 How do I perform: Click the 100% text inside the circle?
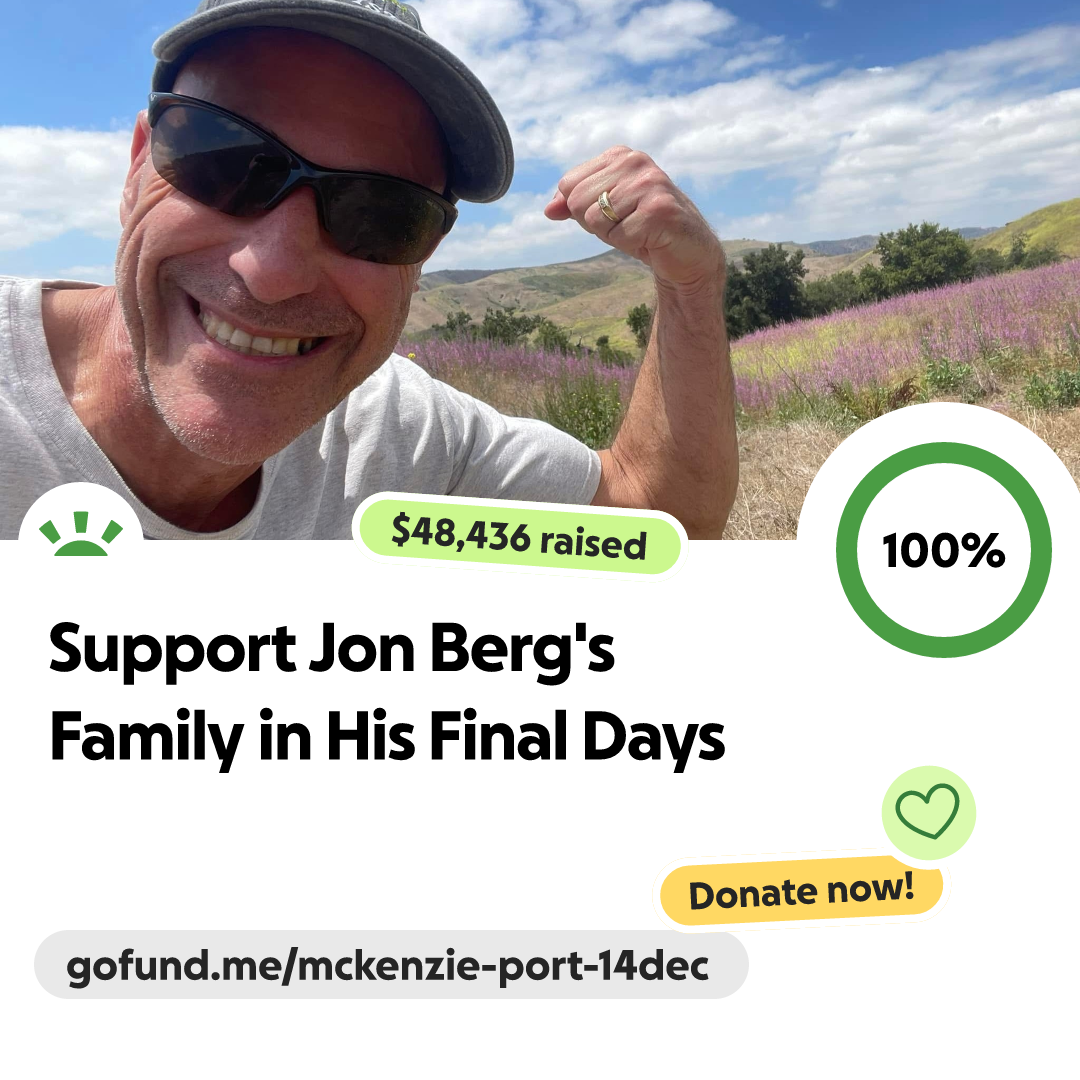point(943,550)
